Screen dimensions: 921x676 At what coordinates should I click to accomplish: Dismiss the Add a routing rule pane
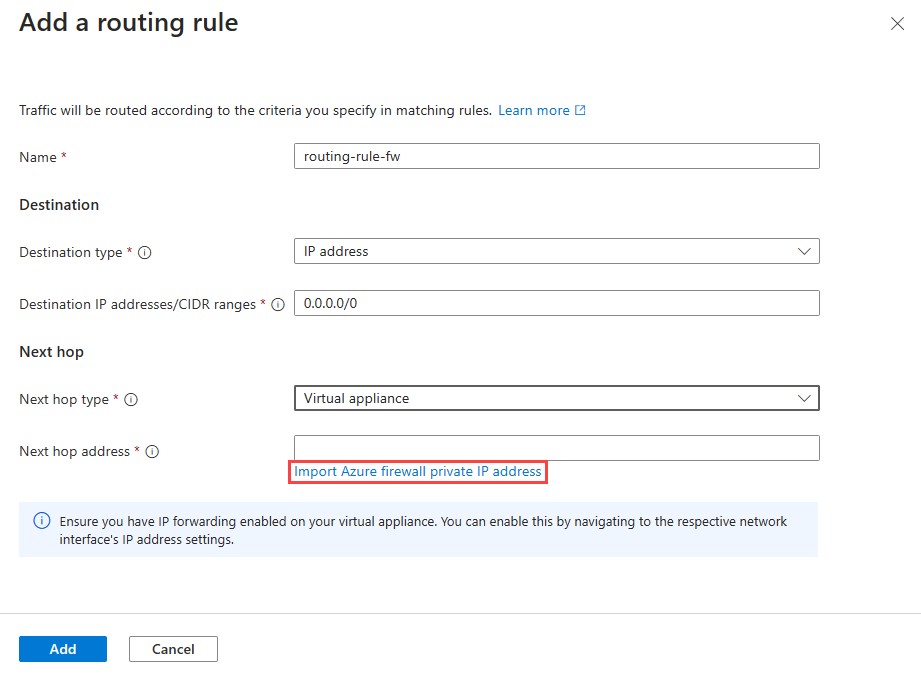(x=897, y=23)
